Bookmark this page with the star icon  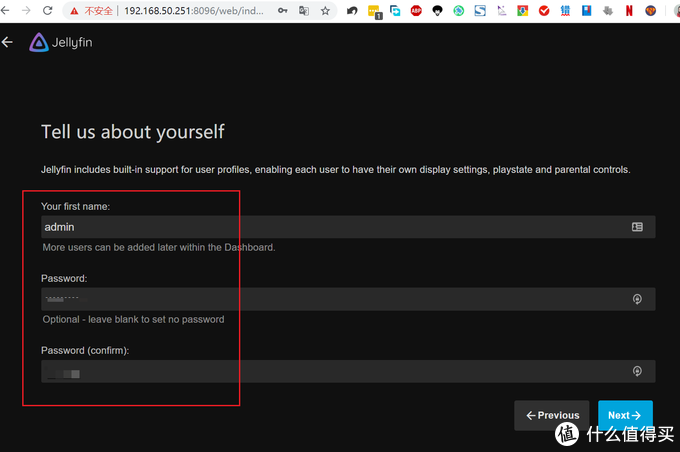[327, 12]
